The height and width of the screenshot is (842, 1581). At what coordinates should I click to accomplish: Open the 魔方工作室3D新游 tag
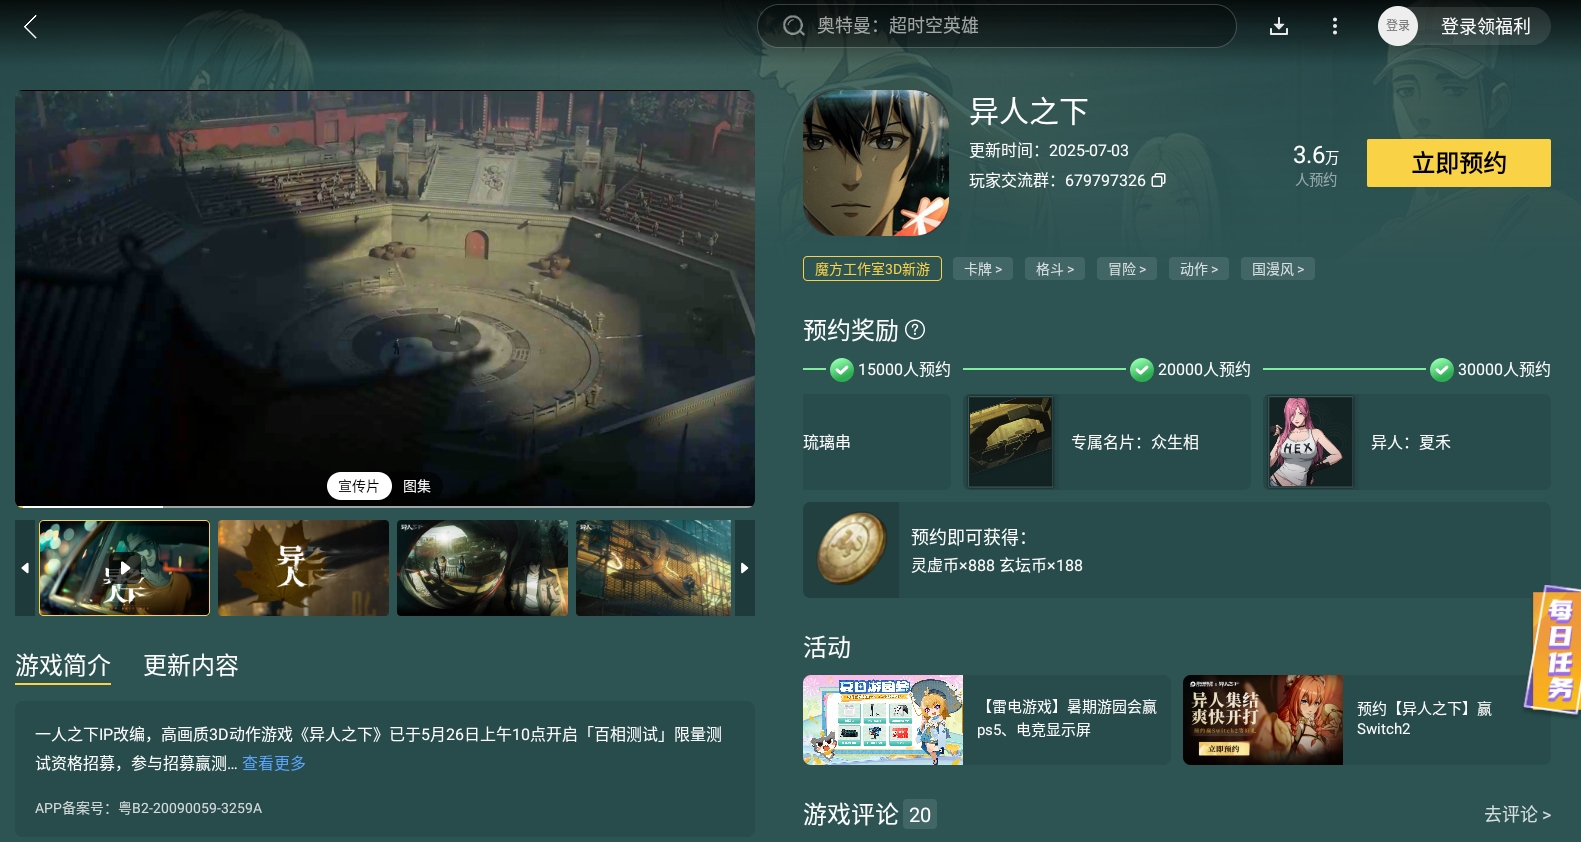(872, 269)
